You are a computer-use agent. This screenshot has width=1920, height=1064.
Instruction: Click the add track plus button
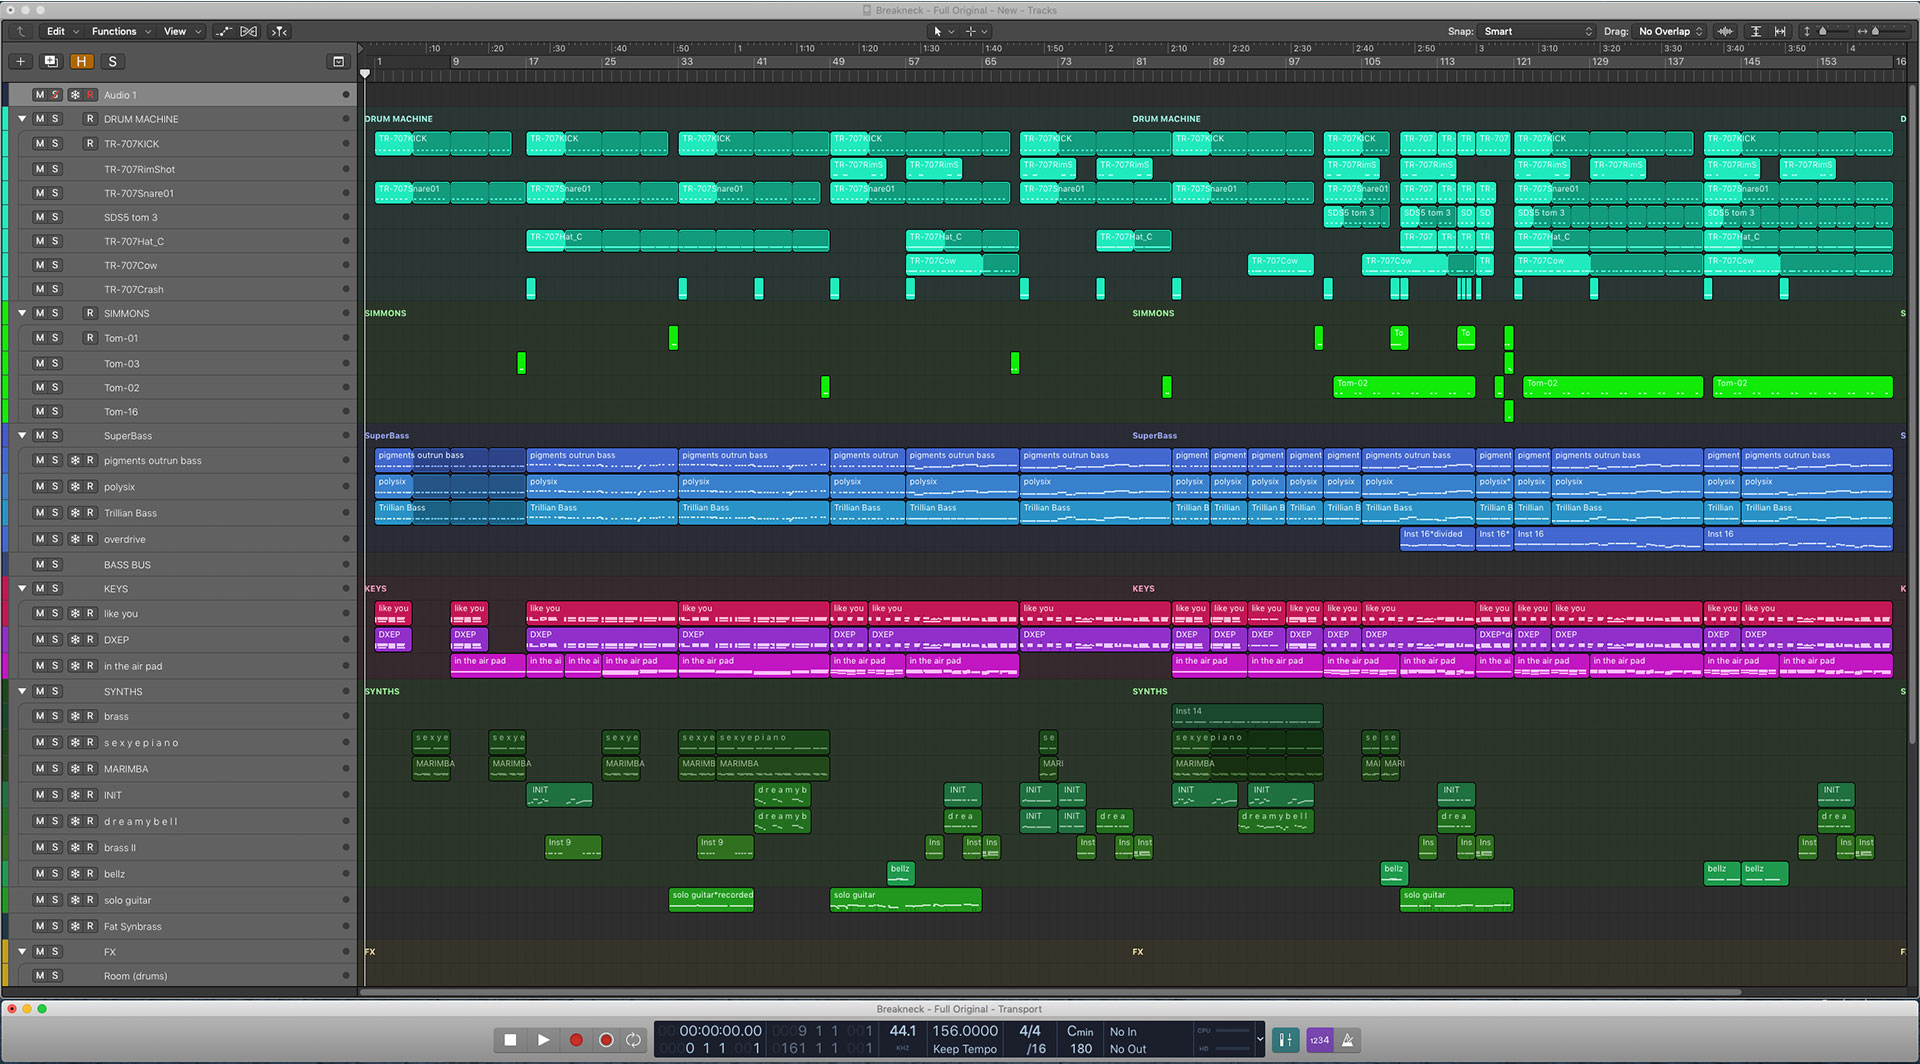pos(21,61)
